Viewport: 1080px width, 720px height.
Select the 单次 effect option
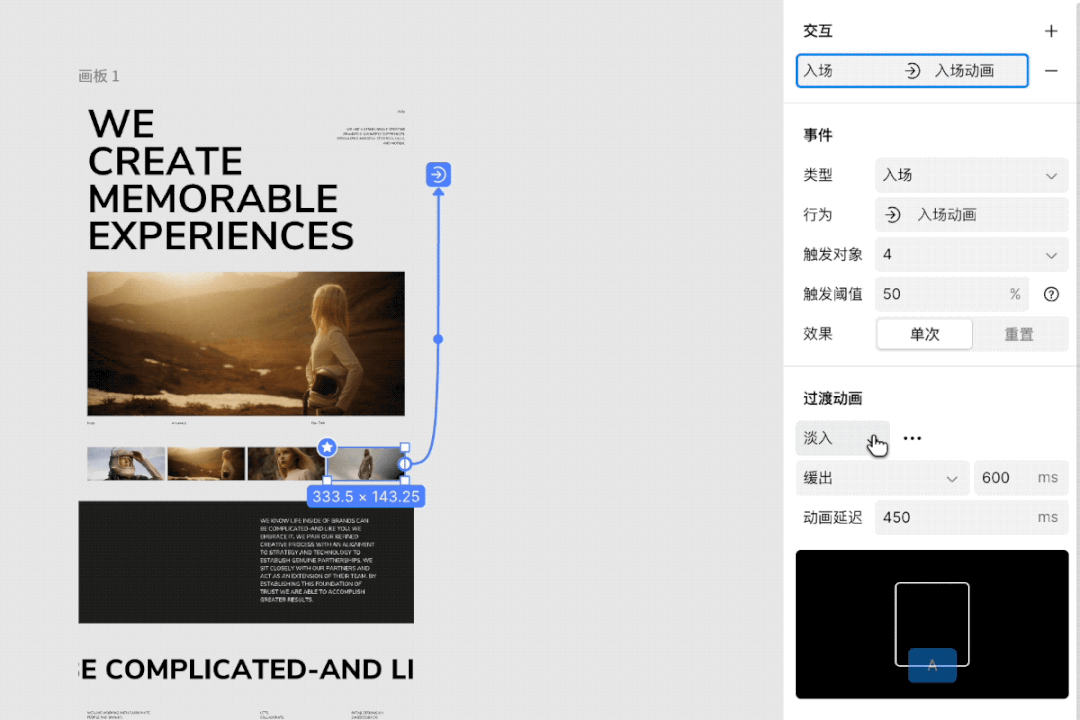924,334
